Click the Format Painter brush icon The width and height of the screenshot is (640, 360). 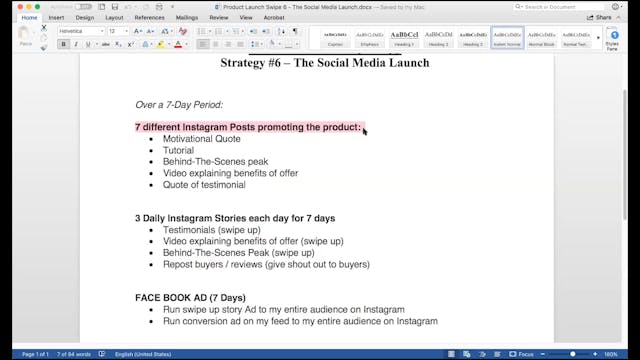pos(44,48)
